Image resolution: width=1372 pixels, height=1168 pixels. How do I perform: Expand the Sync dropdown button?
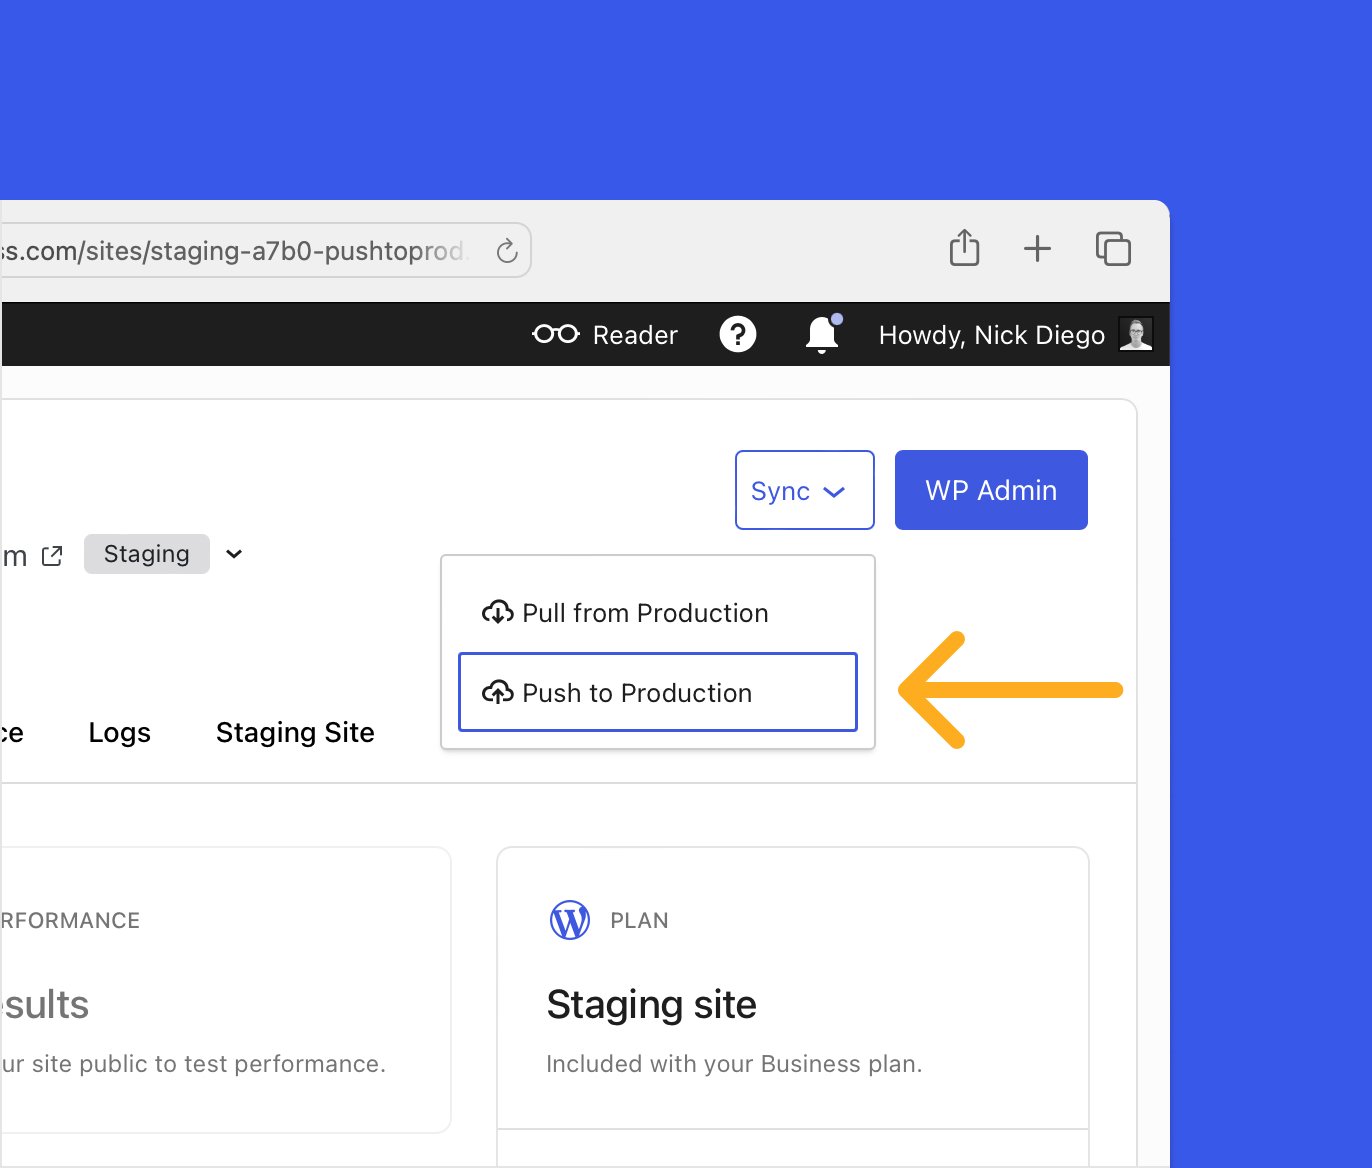coord(804,490)
